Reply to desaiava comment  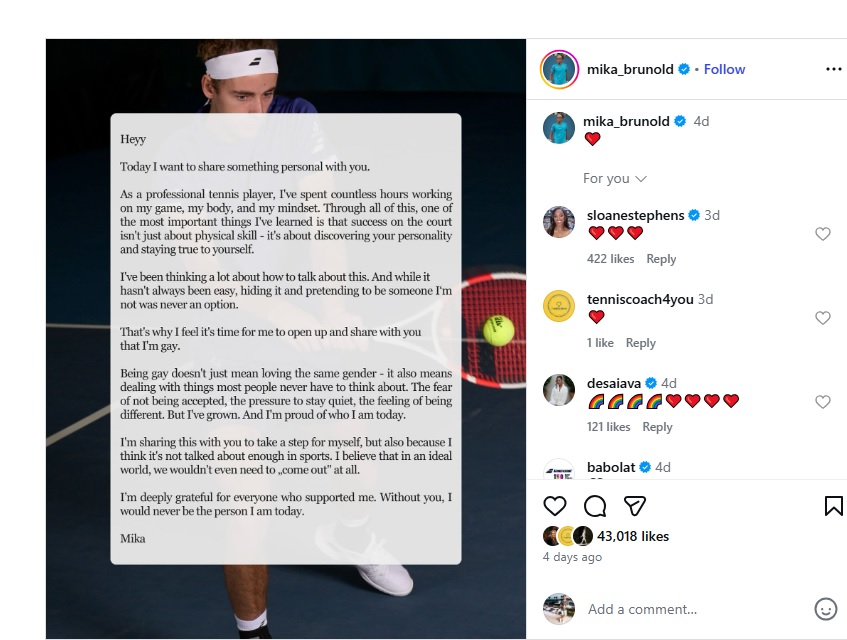(x=657, y=427)
